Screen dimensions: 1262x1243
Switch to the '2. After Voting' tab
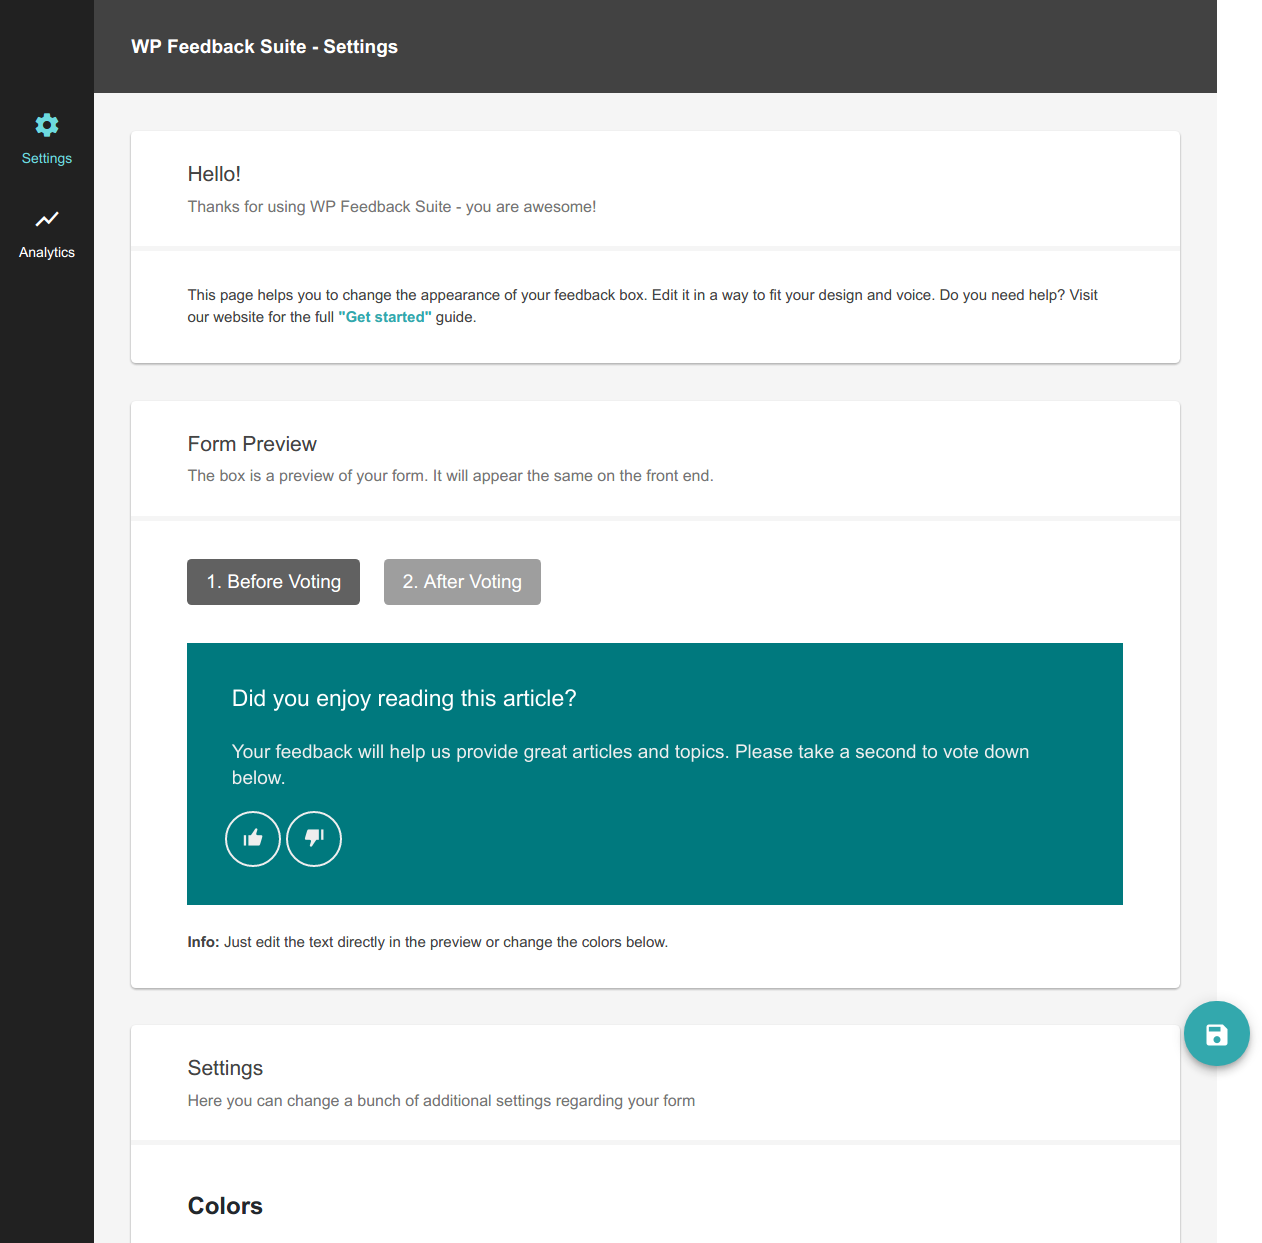(x=462, y=582)
